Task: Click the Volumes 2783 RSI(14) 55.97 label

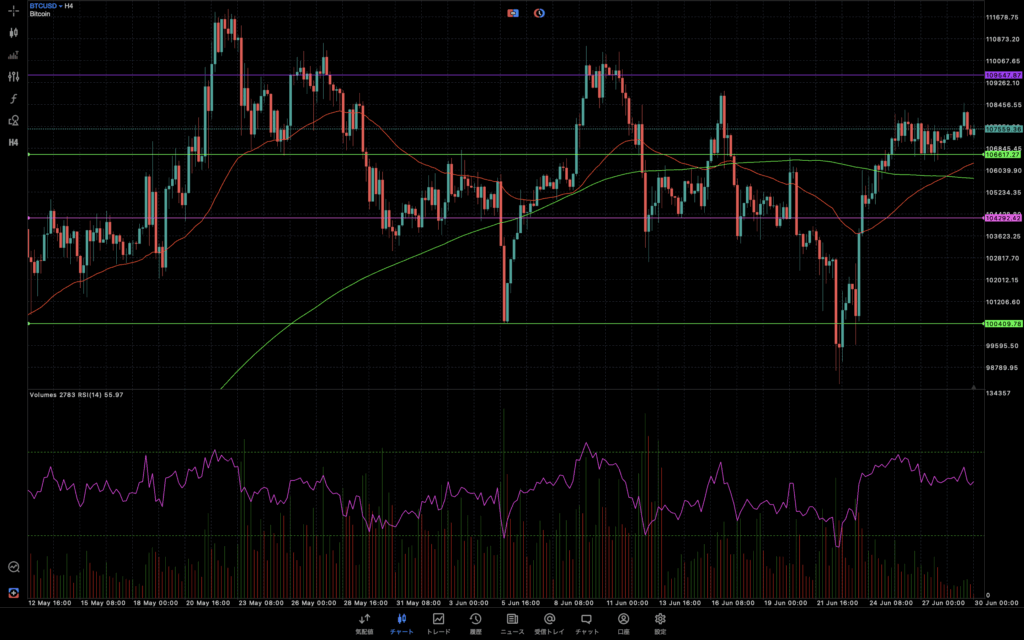Action: pos(76,395)
